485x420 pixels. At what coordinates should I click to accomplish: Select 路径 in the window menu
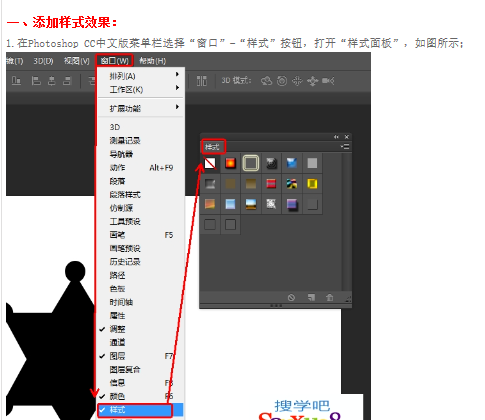pos(140,275)
